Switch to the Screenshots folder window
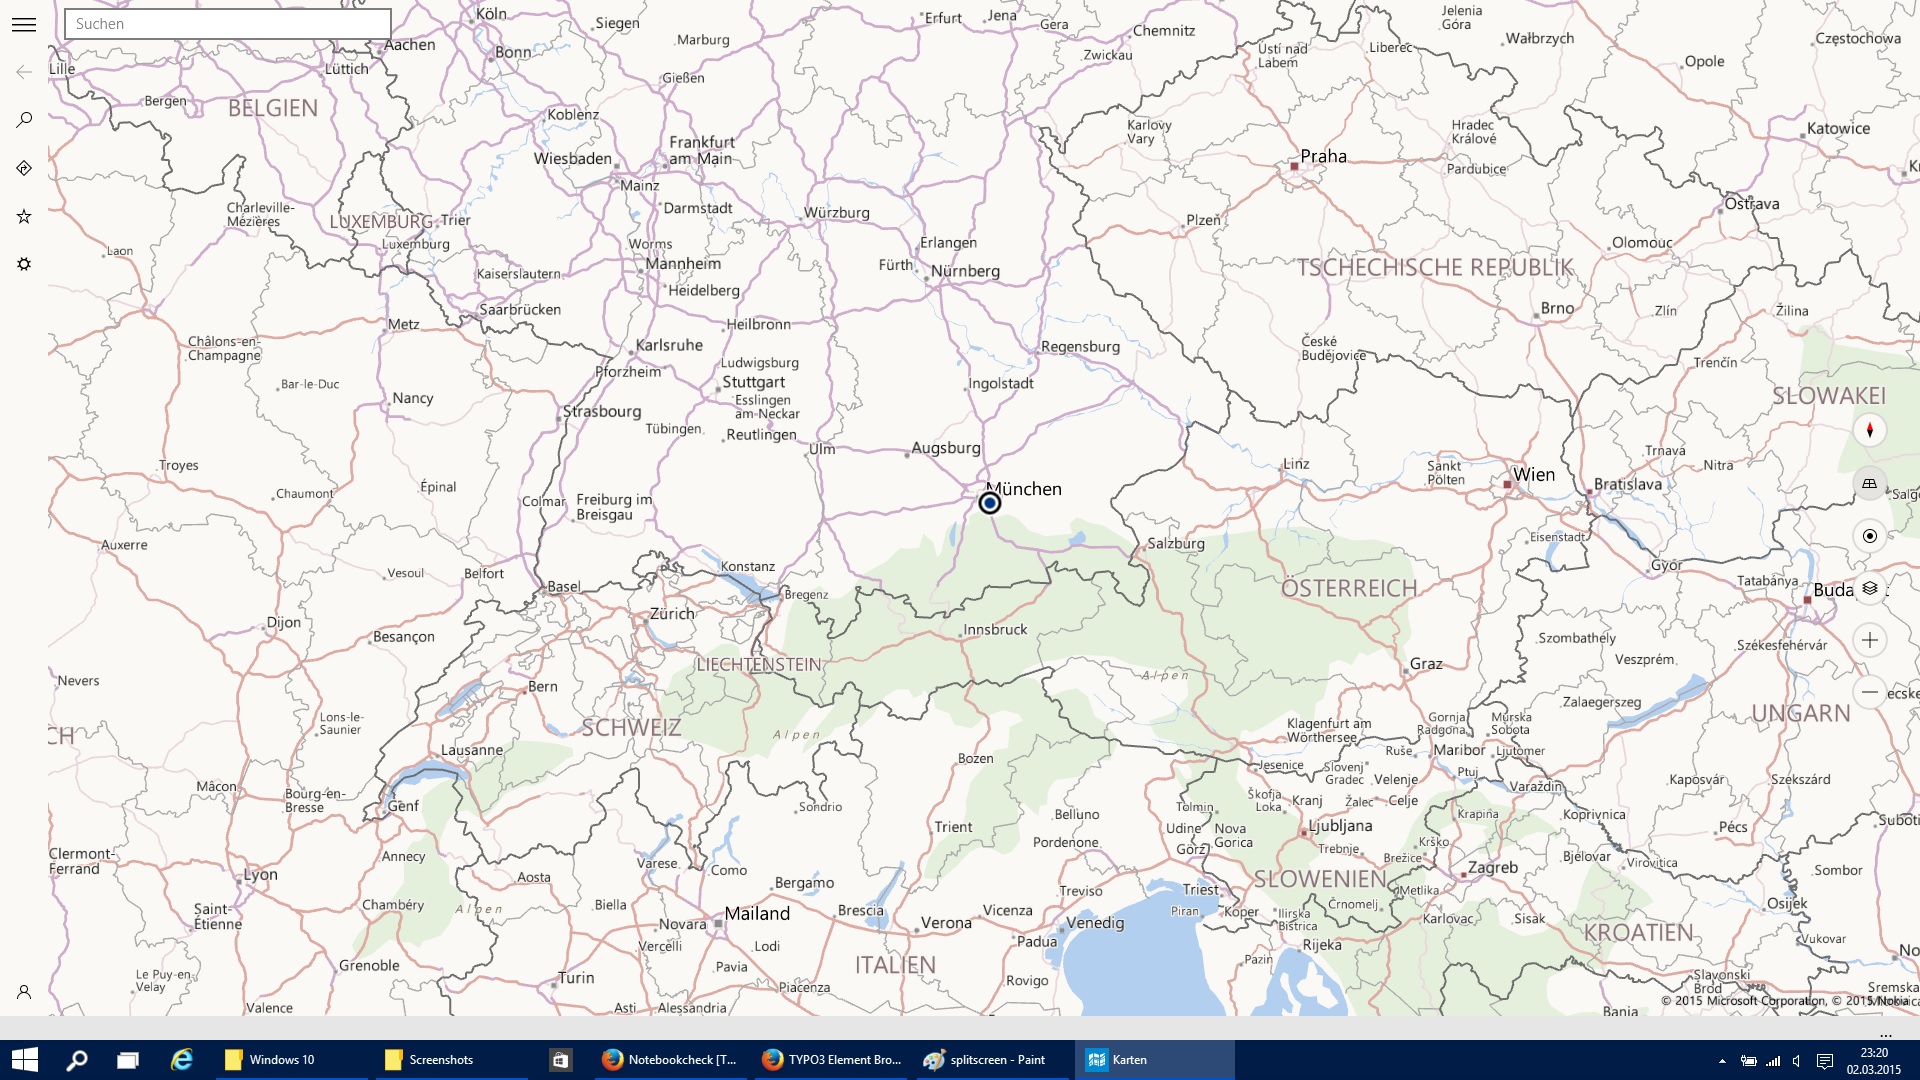The image size is (1920, 1080). (452, 1060)
